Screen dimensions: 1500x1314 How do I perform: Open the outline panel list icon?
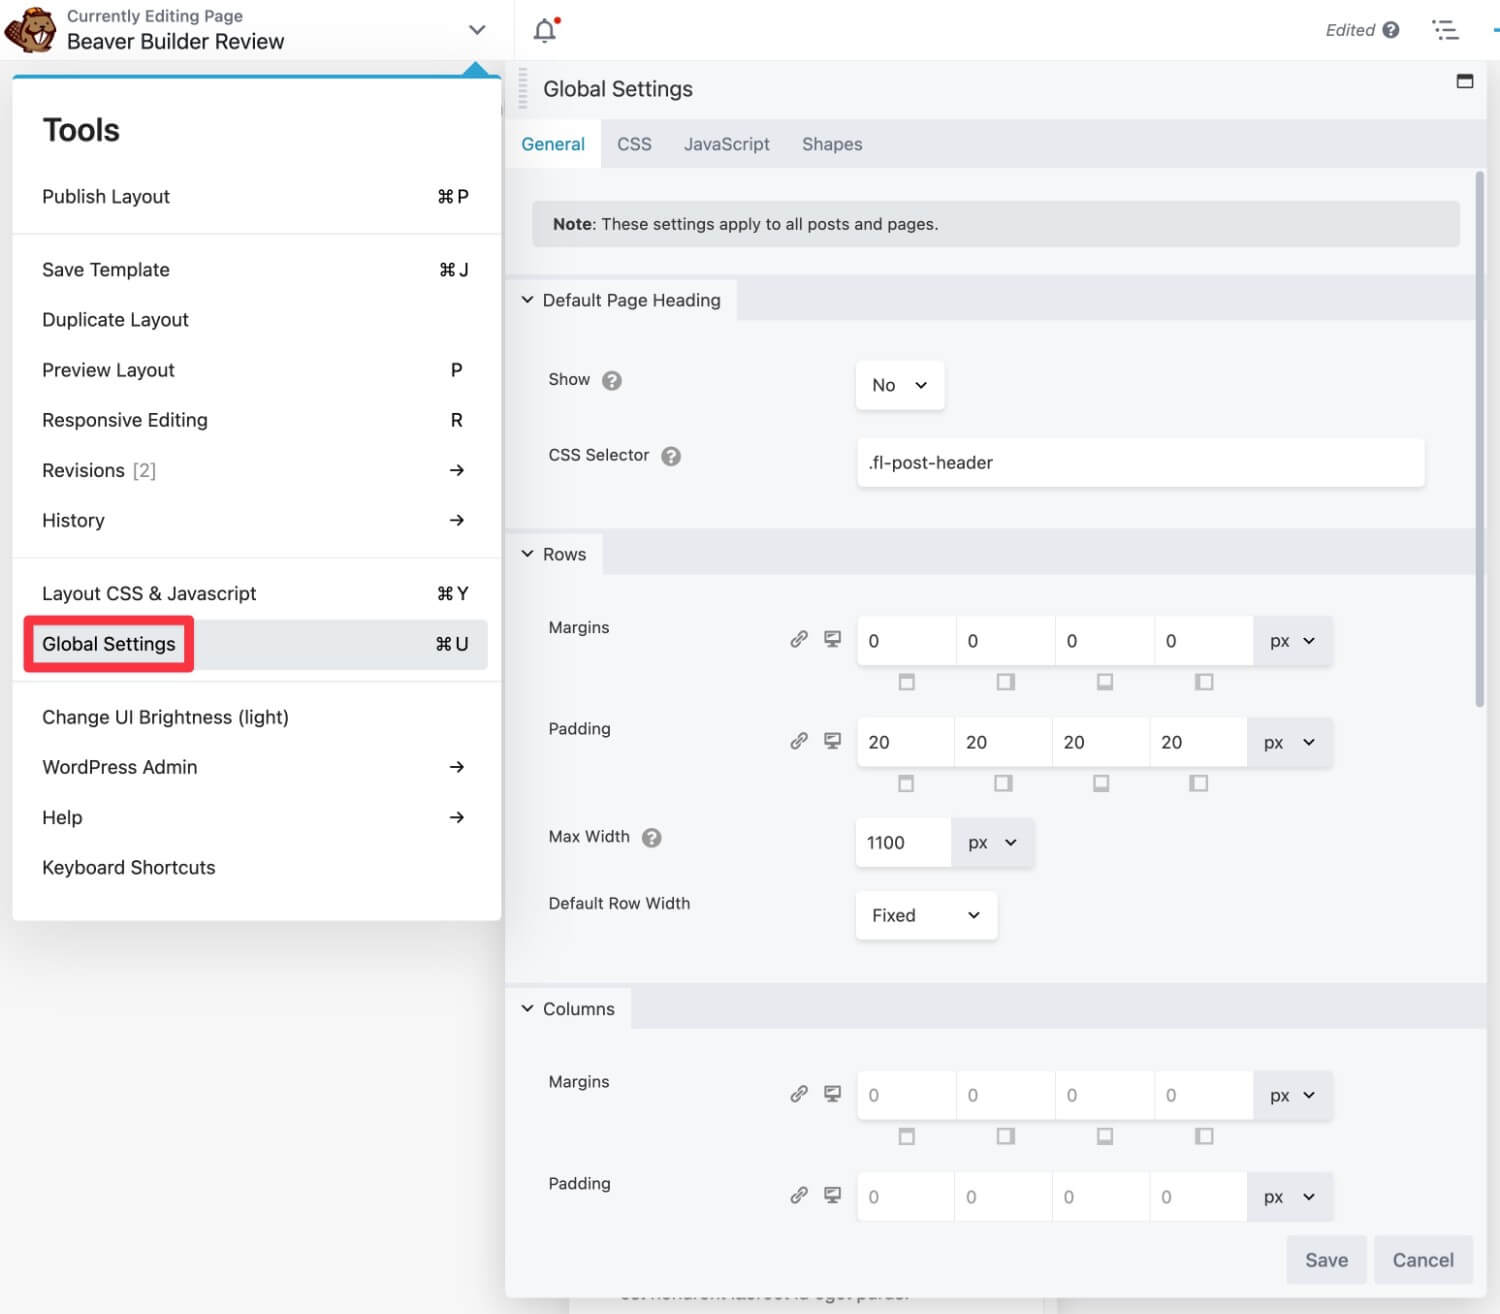1445,30
